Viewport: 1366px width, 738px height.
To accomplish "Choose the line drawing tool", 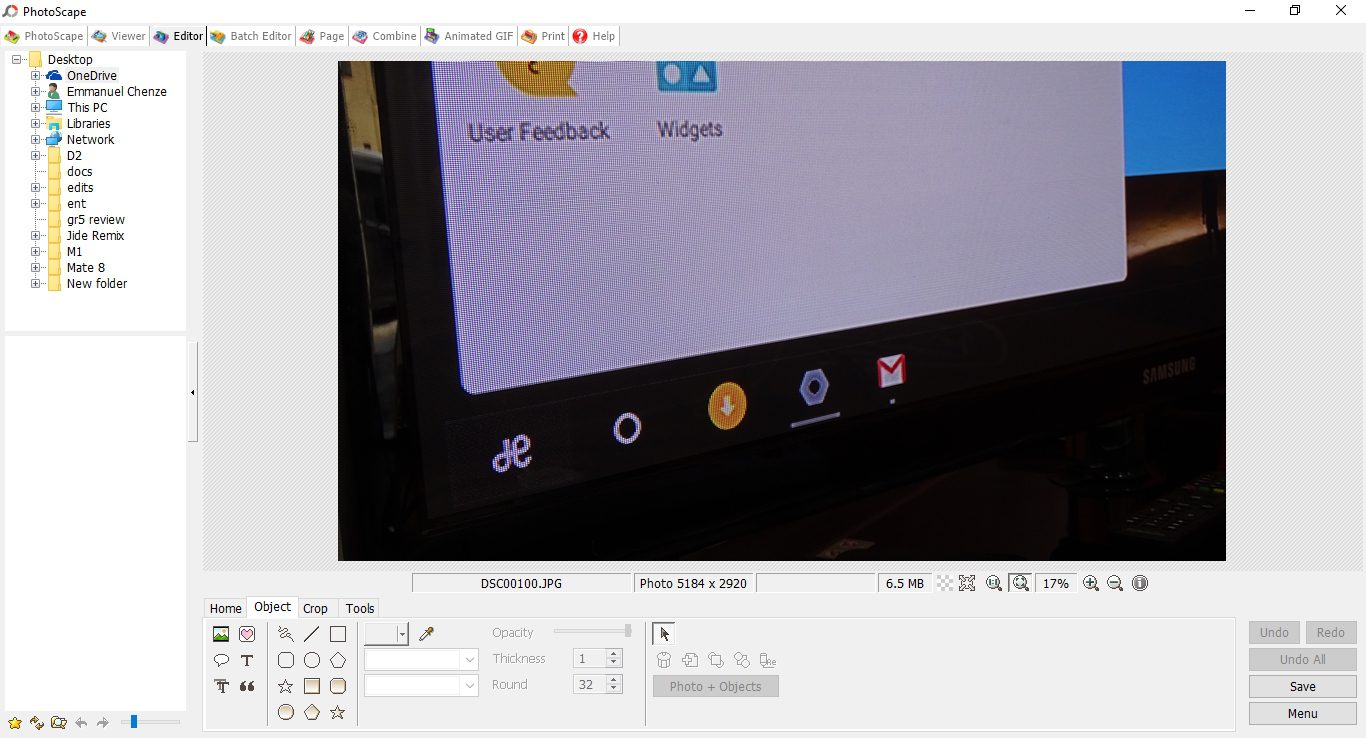I will (x=312, y=634).
